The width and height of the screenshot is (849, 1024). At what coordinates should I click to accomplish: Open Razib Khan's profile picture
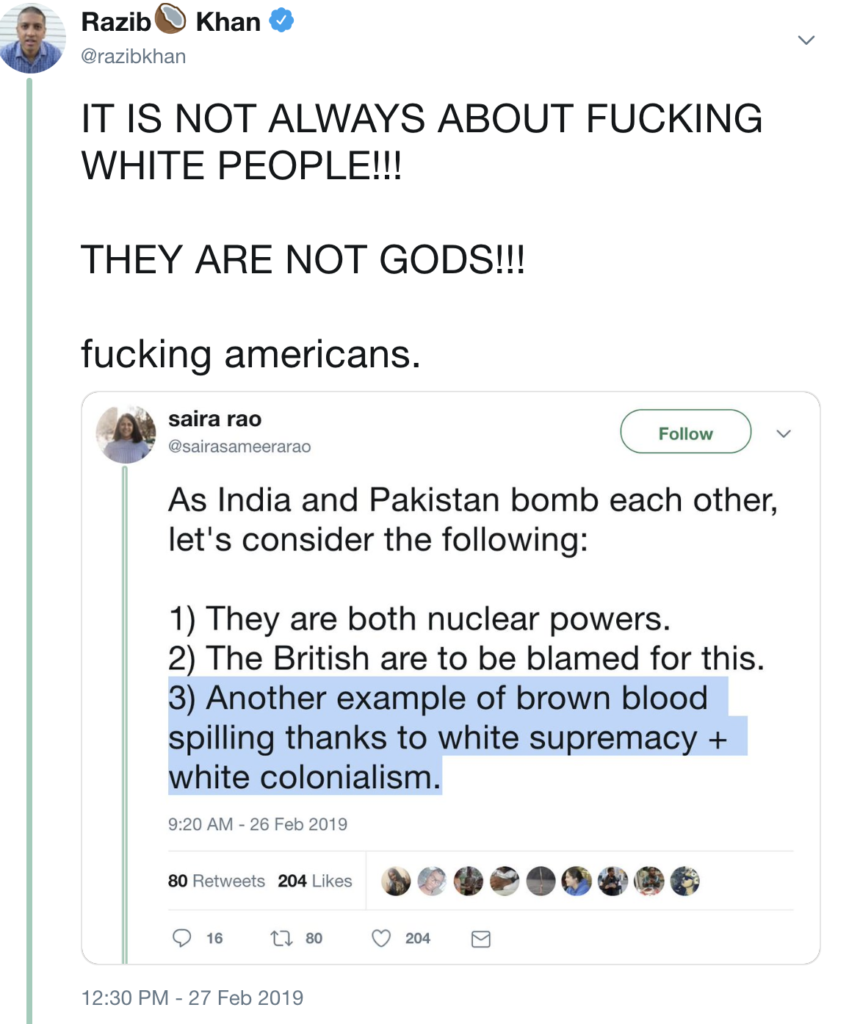pyautogui.click(x=31, y=37)
